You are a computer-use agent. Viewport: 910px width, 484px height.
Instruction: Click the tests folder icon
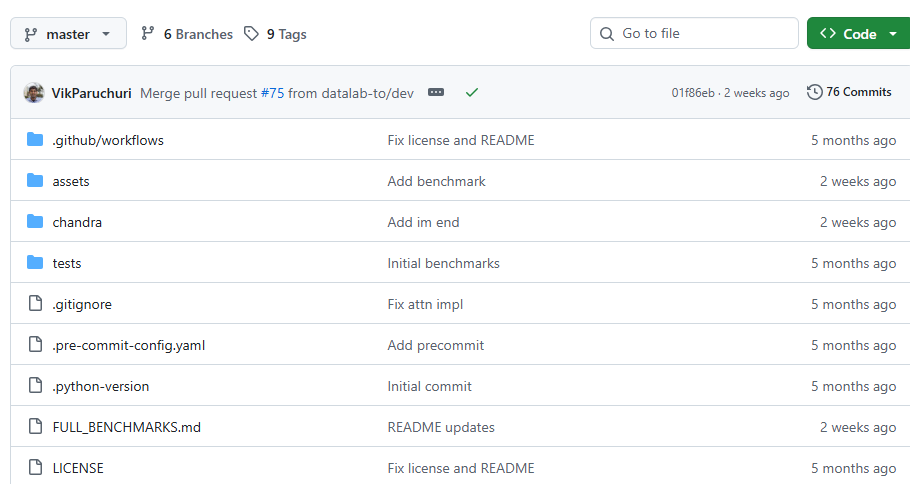point(35,262)
